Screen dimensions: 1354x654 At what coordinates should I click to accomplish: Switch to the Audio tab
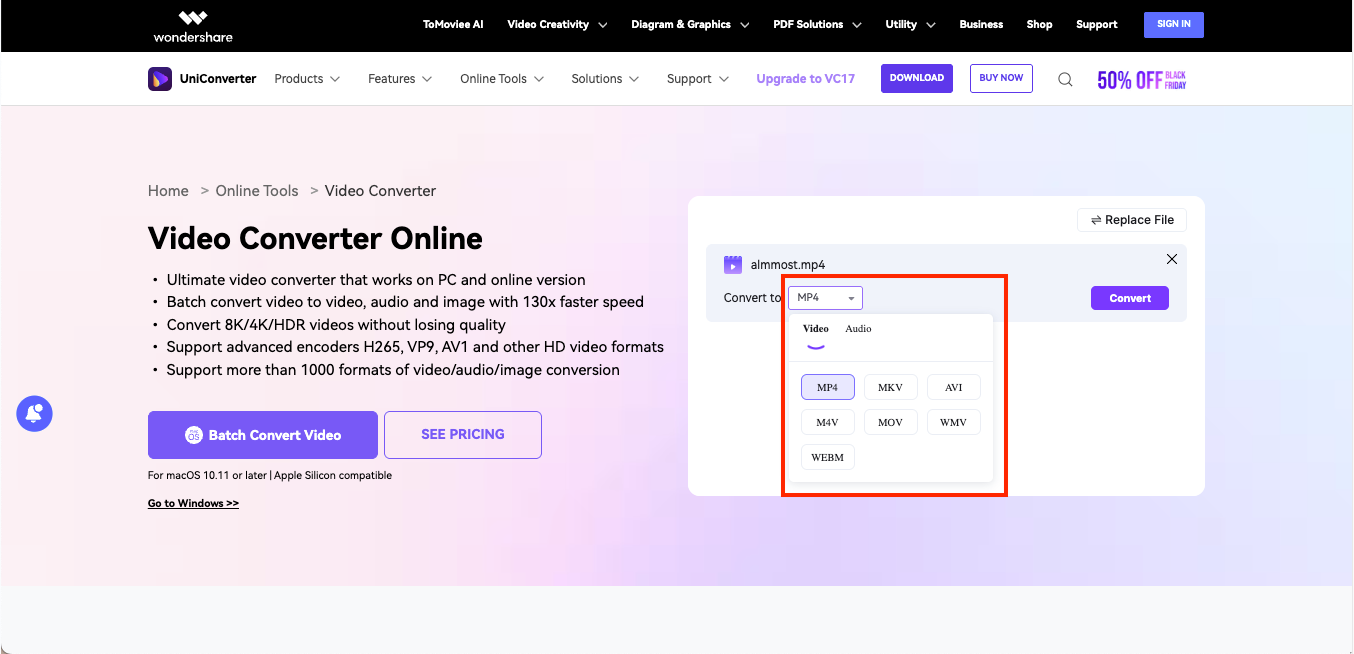[858, 327]
